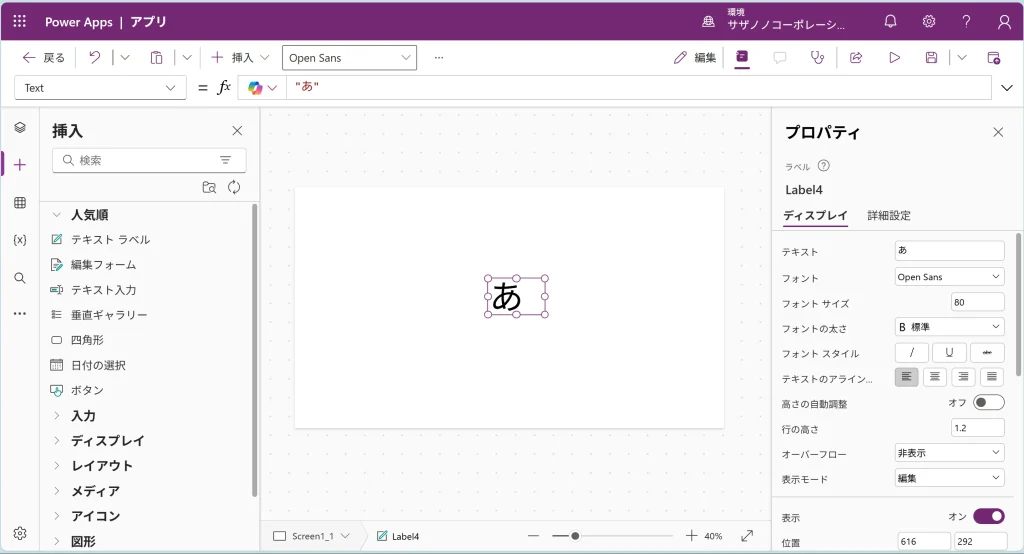Open the Text property selector dropdown
Screen dimensions: 1024x554
(100, 88)
